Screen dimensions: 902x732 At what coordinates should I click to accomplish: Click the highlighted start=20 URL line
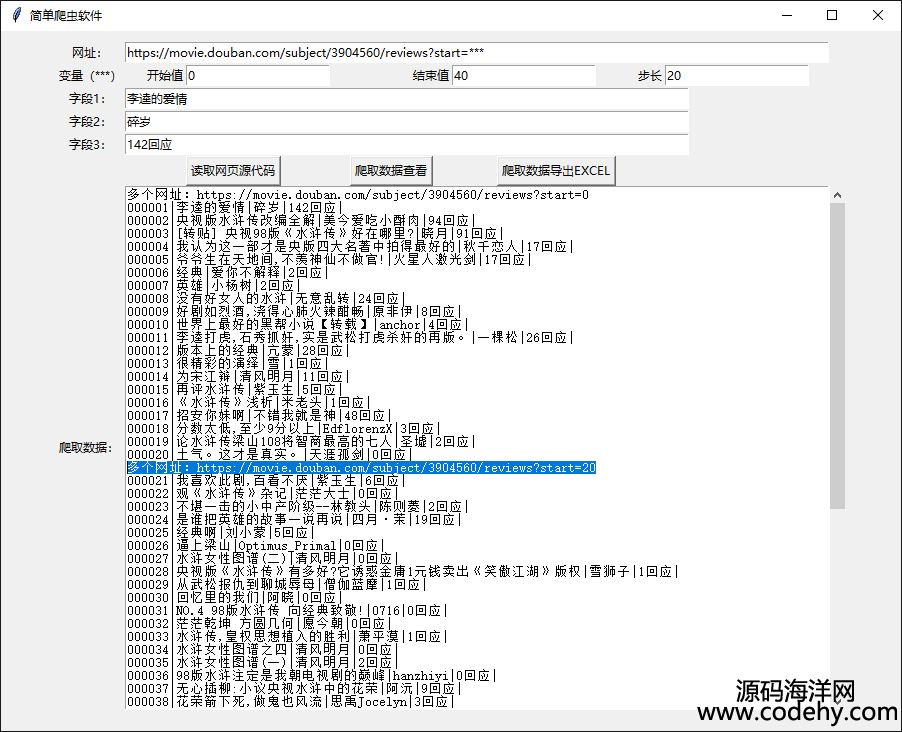point(361,468)
